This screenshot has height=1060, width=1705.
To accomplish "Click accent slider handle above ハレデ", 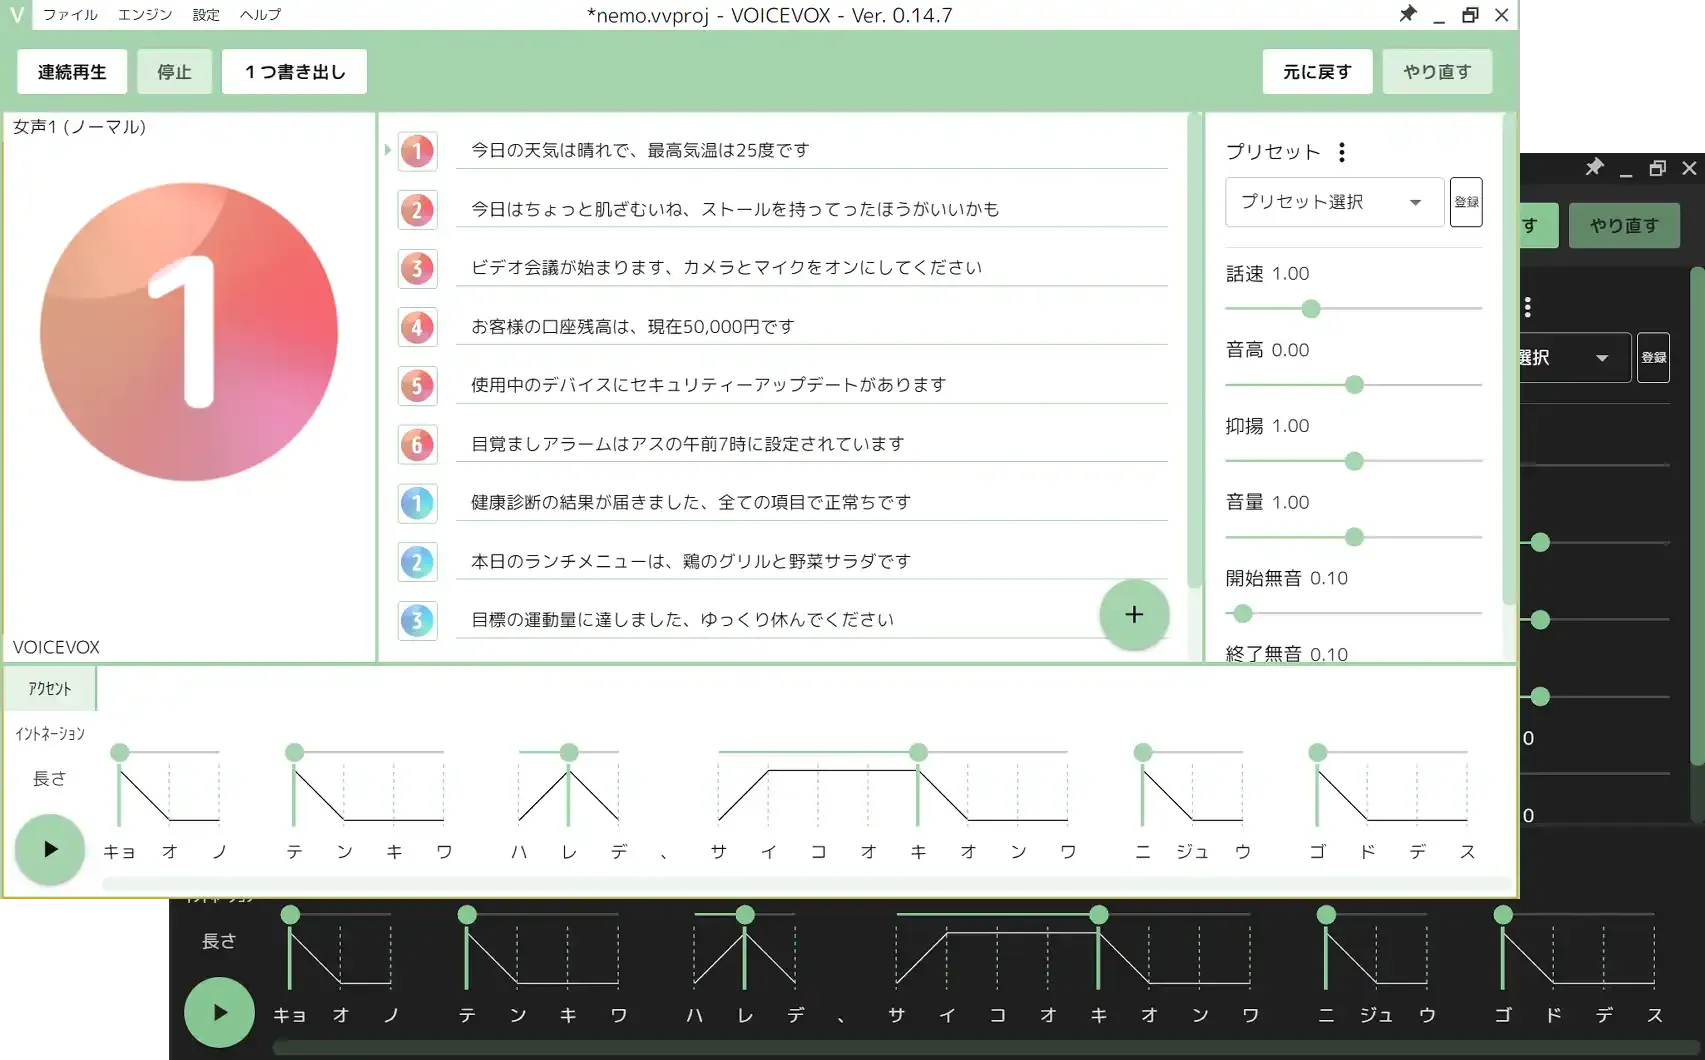I will 569,752.
